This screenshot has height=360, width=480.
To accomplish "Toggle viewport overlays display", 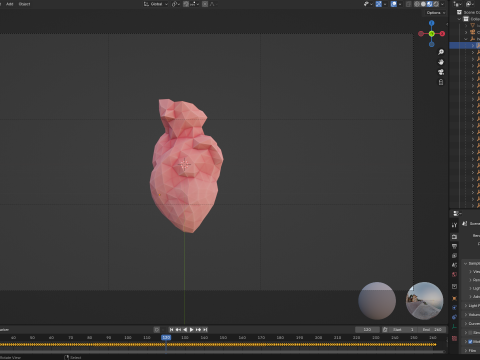I will [394, 4].
